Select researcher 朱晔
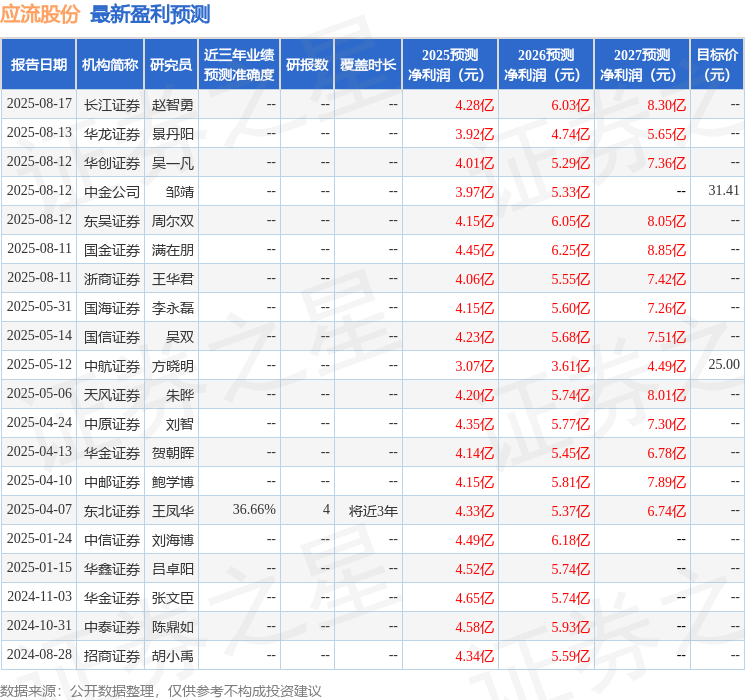The height and width of the screenshot is (700, 745). pos(180,395)
